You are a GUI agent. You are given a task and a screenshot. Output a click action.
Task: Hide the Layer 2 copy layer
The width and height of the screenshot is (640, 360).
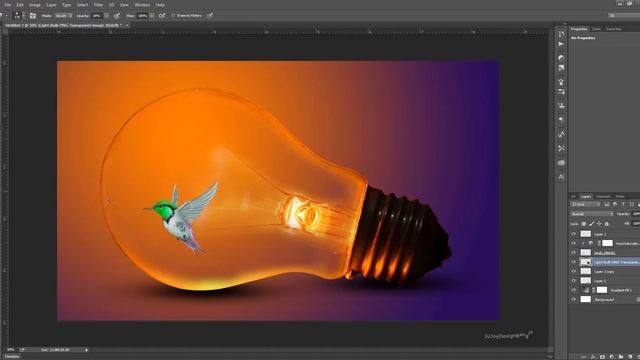pyautogui.click(x=573, y=271)
